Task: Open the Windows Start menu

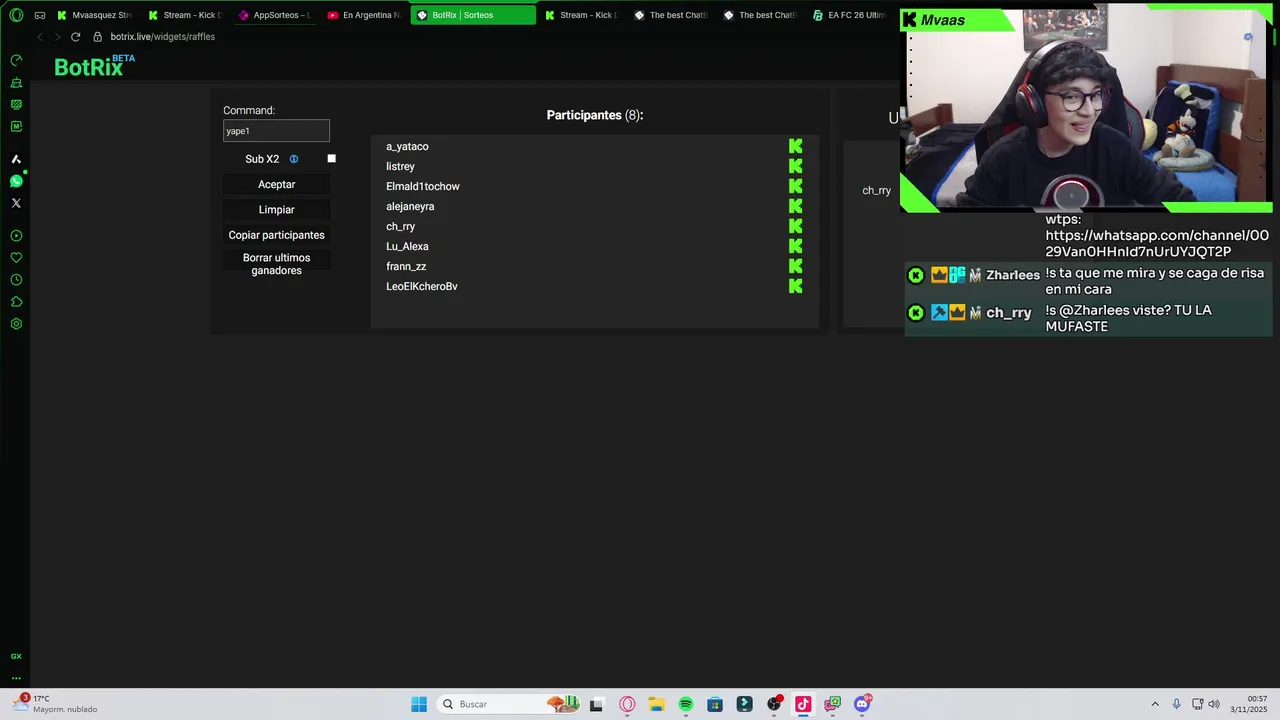Action: point(419,704)
